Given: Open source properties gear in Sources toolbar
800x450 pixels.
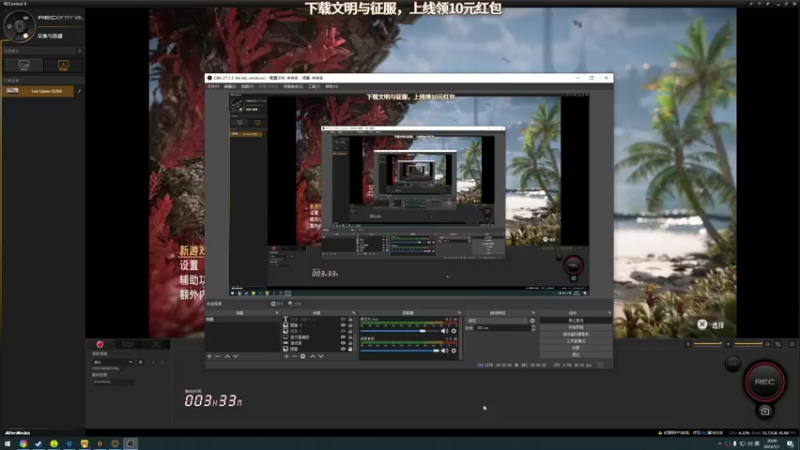Looking at the screenshot, I should click(303, 356).
